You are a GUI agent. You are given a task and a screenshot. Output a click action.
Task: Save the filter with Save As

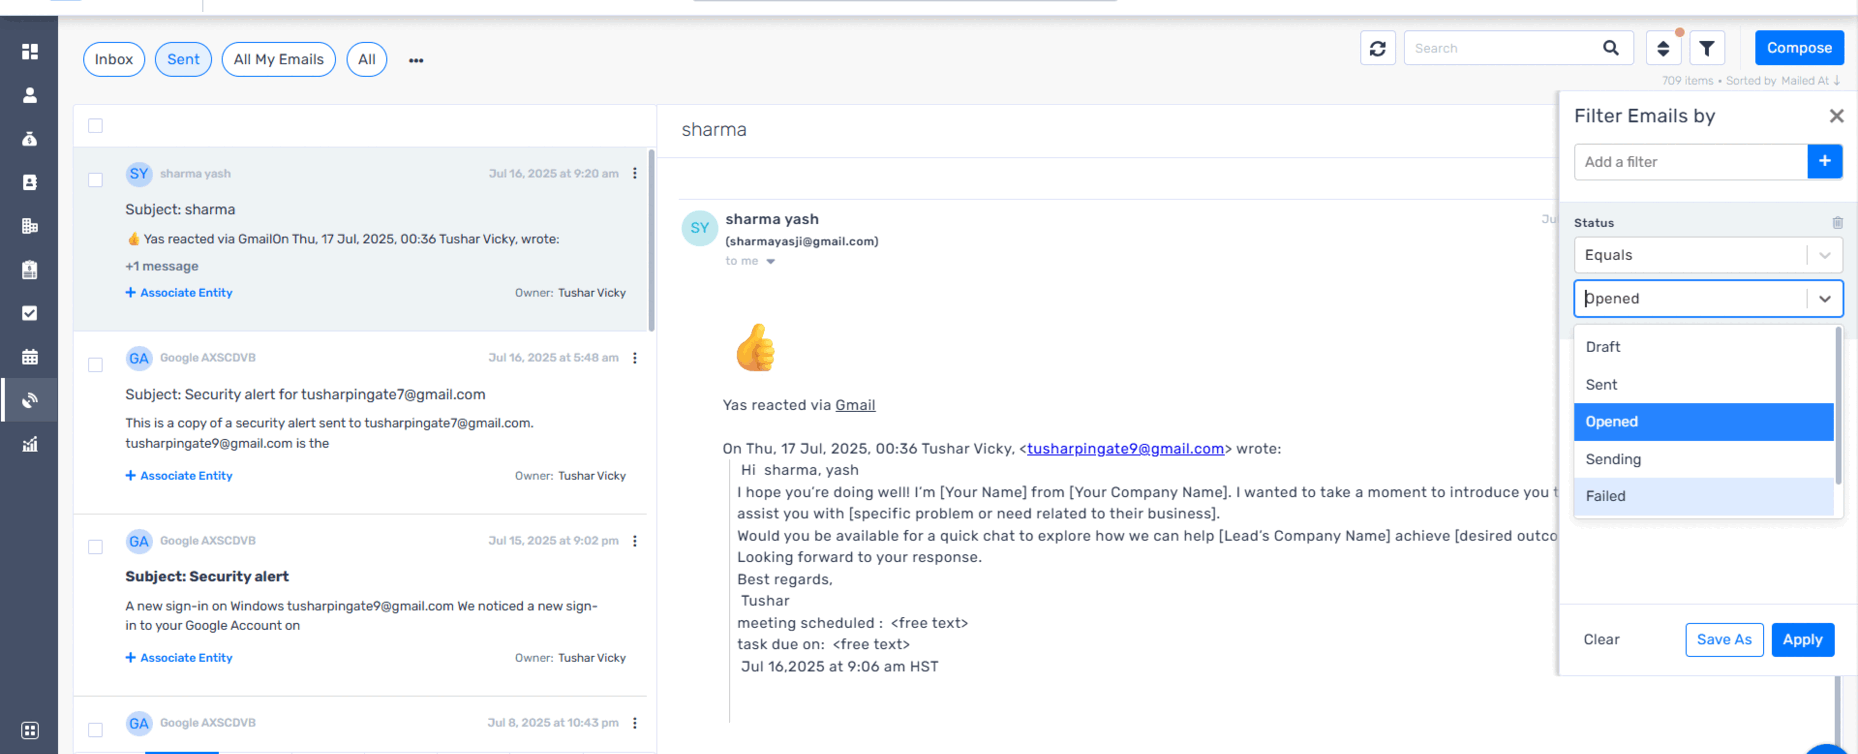click(x=1724, y=640)
